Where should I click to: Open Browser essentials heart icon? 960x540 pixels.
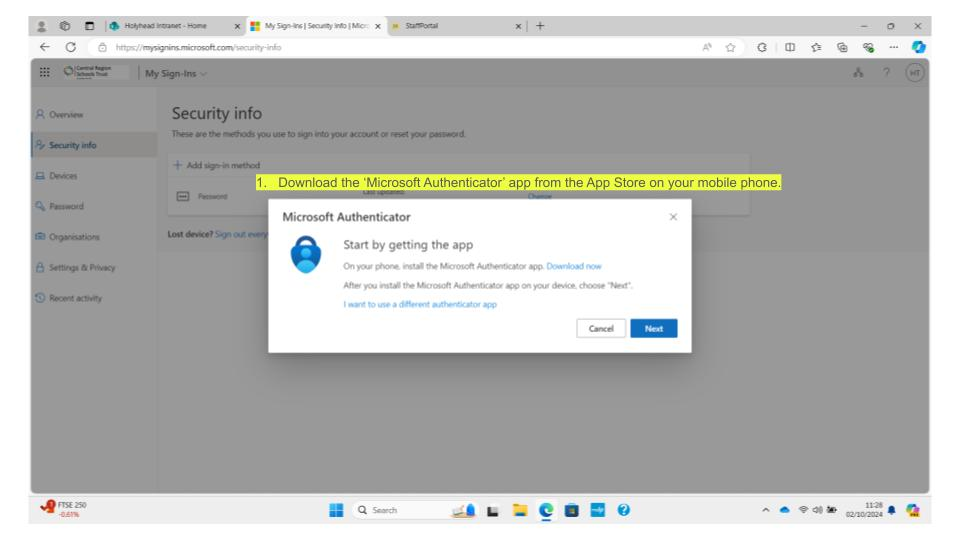[x=868, y=47]
